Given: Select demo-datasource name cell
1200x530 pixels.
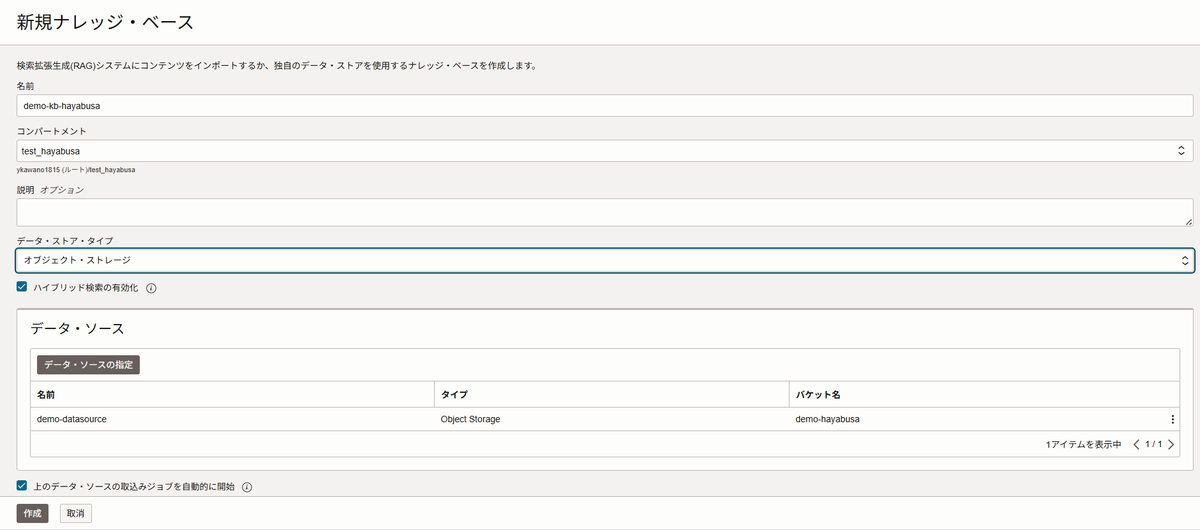Looking at the screenshot, I should coord(233,419).
